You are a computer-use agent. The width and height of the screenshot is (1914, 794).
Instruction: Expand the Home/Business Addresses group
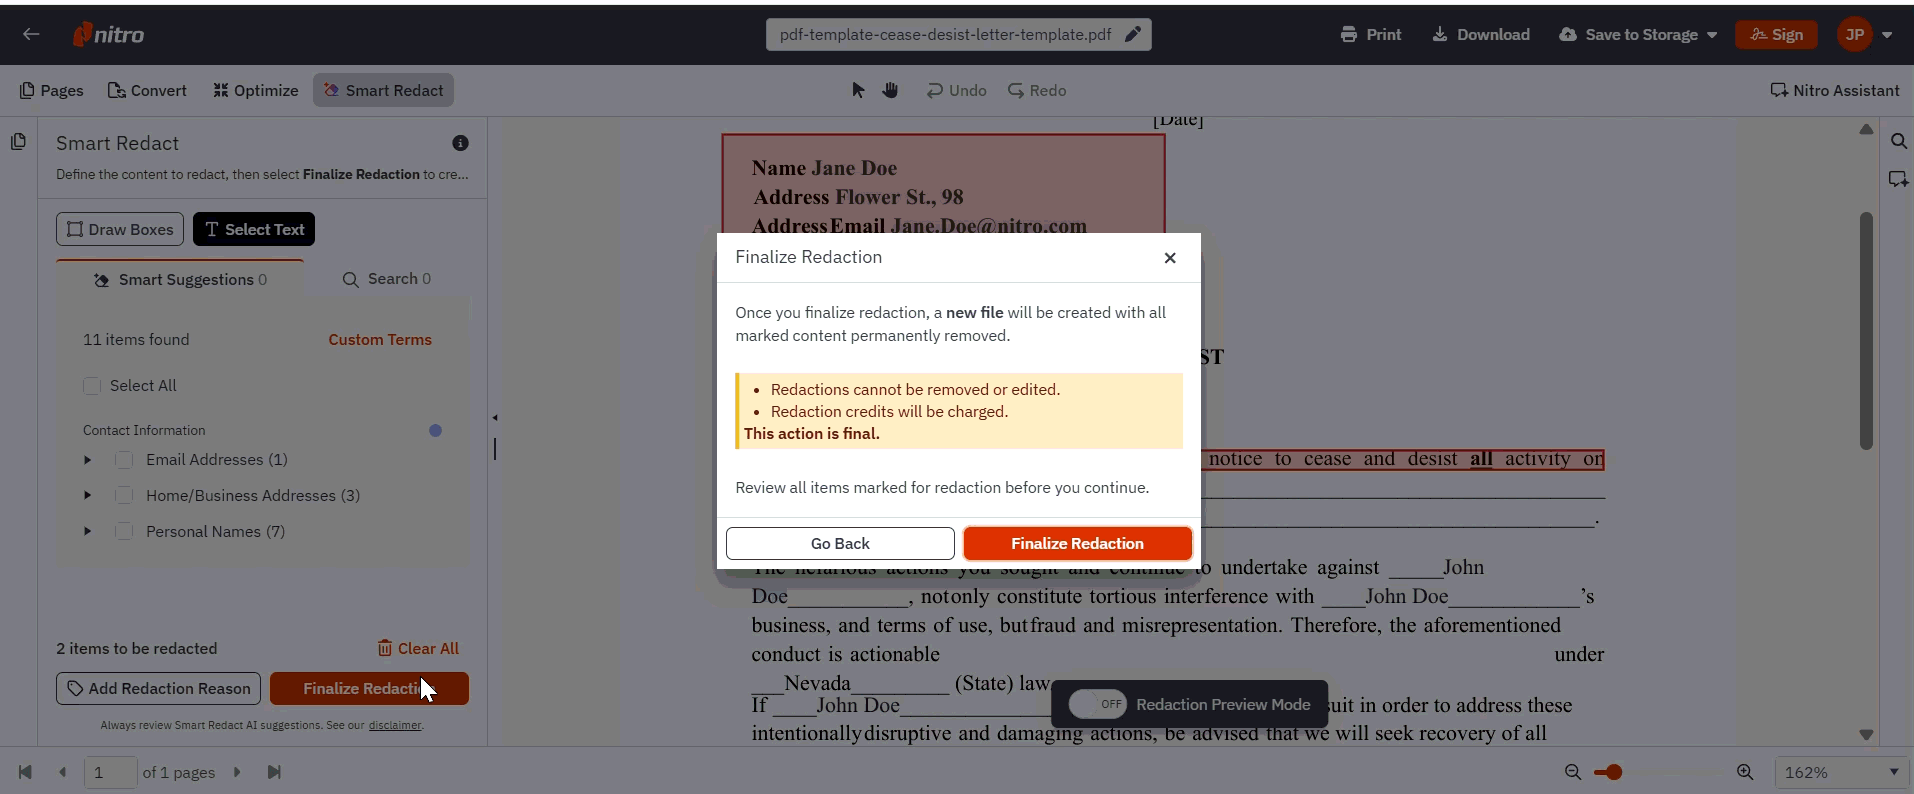point(88,496)
